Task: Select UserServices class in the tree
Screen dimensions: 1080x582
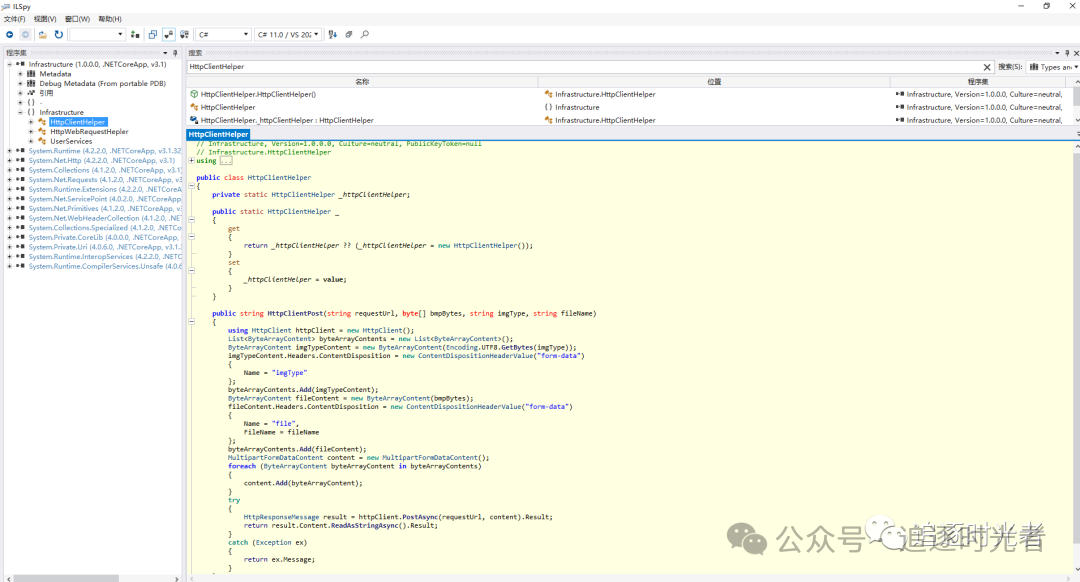Action: click(x=71, y=141)
